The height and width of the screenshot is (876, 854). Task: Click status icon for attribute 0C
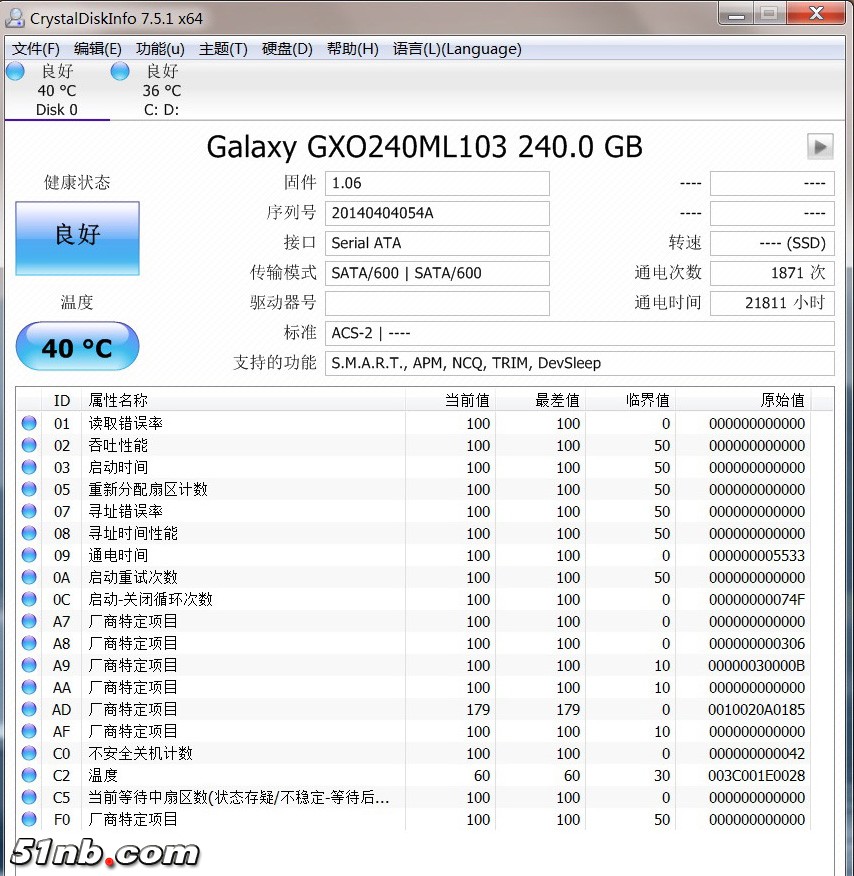(29, 599)
